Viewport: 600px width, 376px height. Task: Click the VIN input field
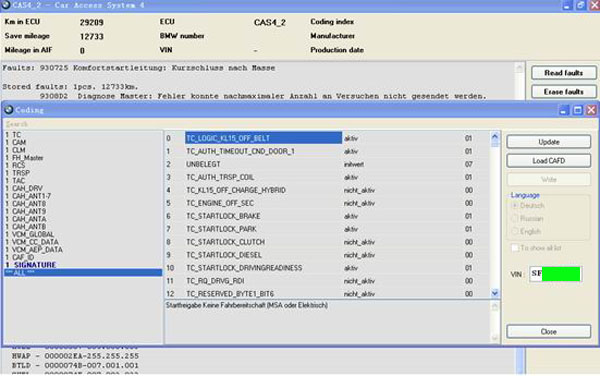[x=556, y=274]
